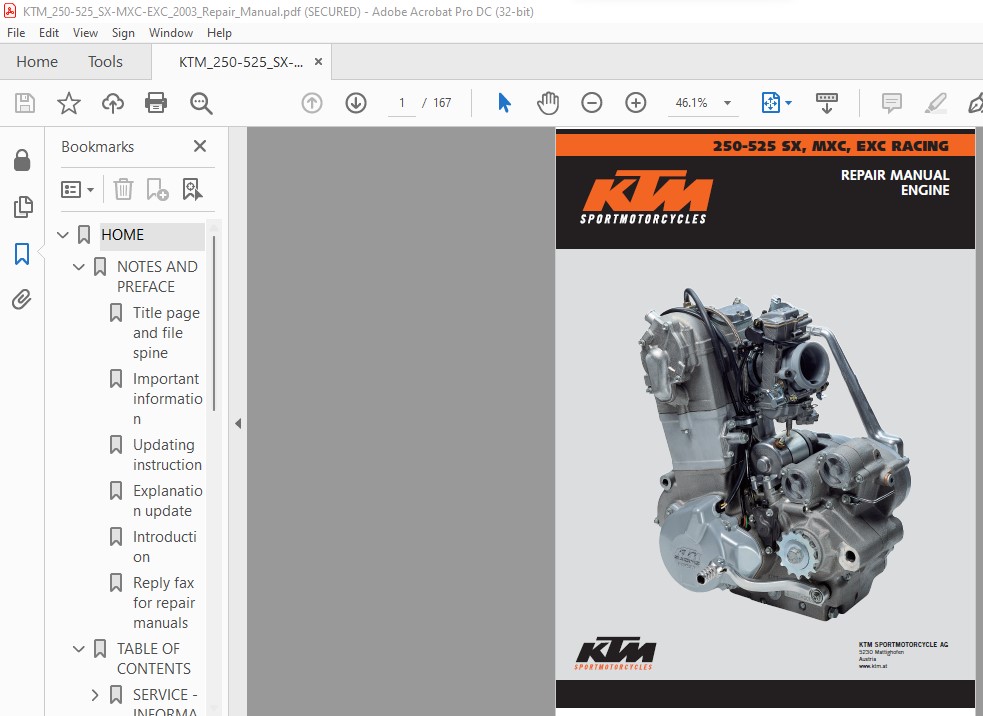The width and height of the screenshot is (983, 716).
Task: Open the Edit menu
Action: pyautogui.click(x=49, y=33)
